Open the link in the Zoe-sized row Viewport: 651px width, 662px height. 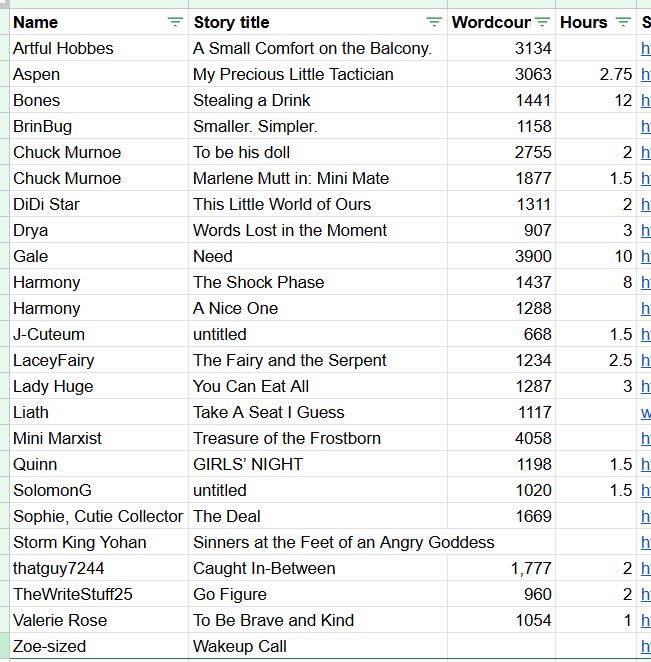tap(646, 646)
